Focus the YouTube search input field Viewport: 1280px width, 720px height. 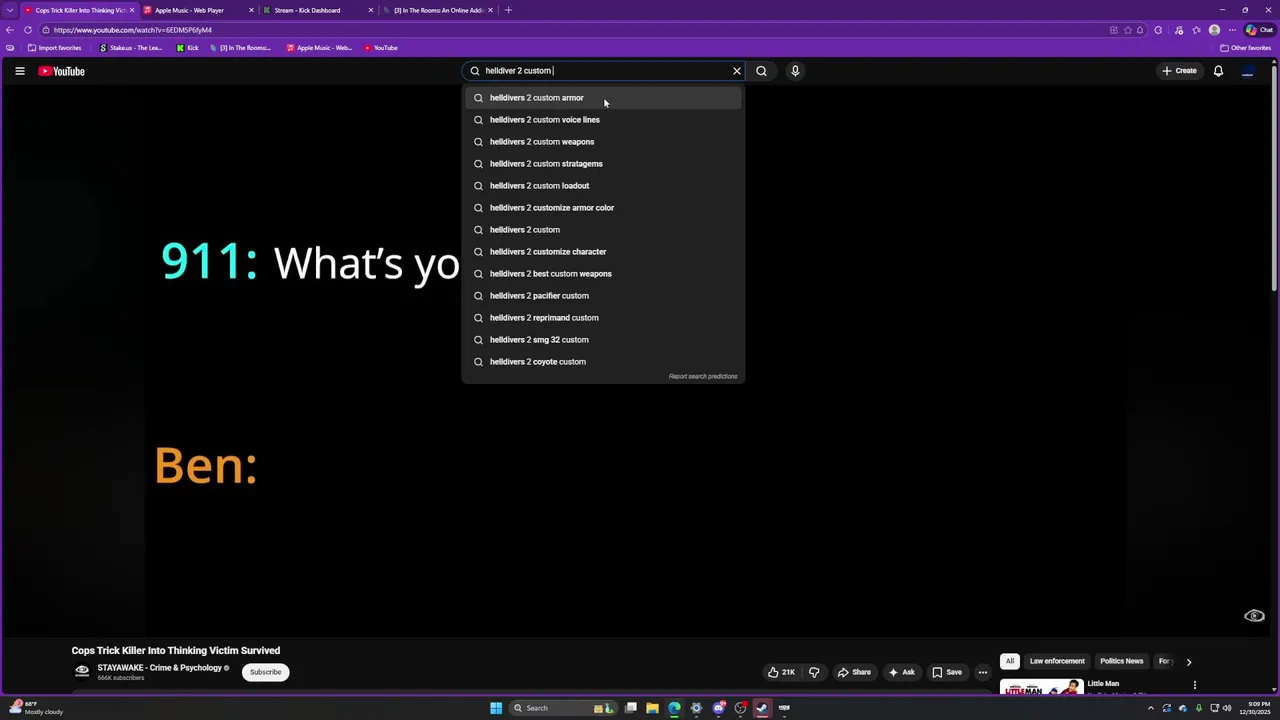click(605, 71)
